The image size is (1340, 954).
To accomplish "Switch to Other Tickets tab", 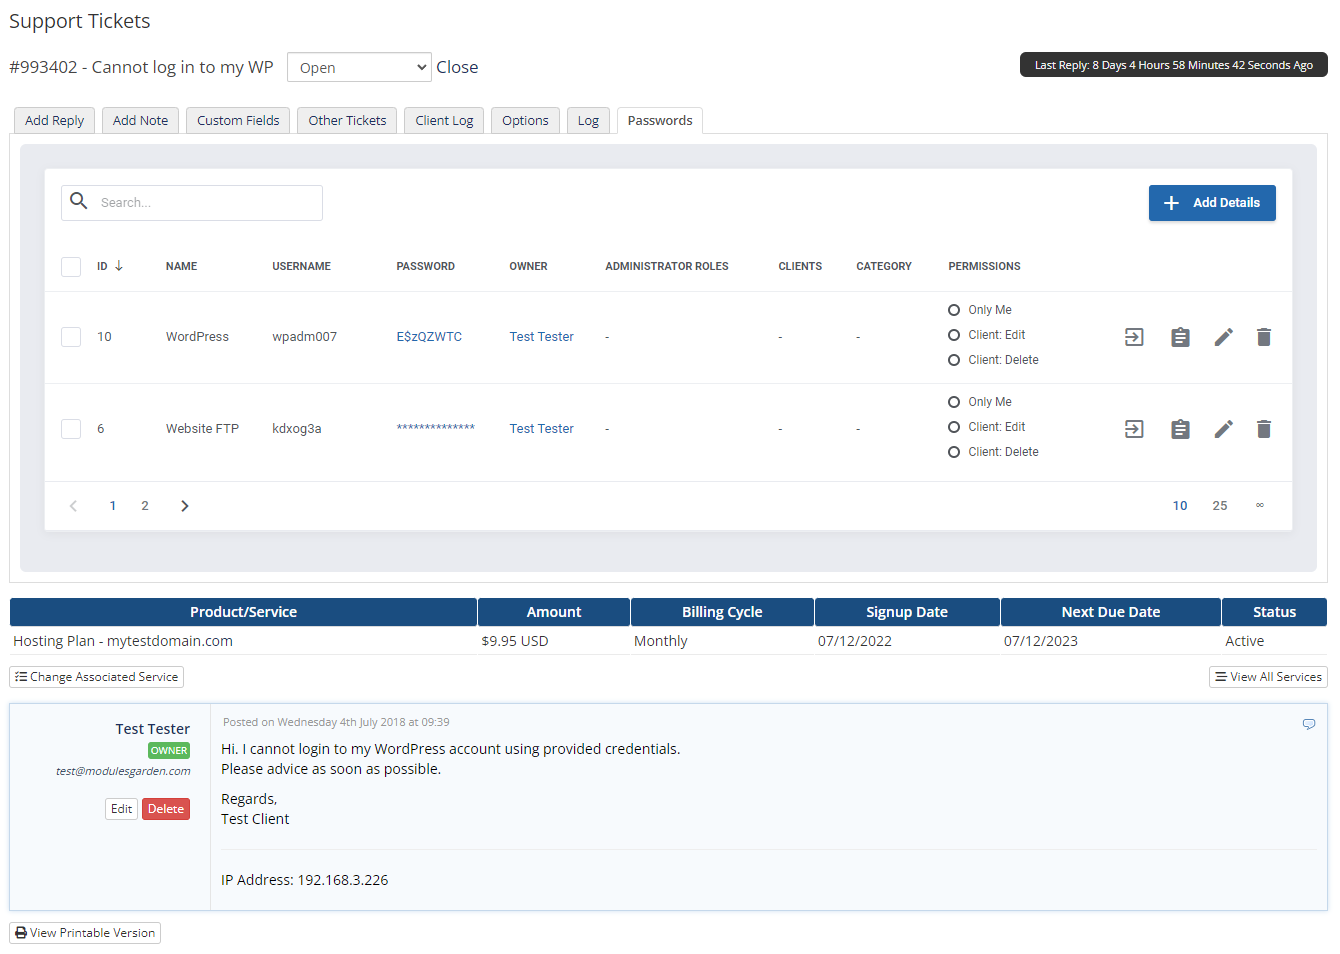I will (347, 120).
